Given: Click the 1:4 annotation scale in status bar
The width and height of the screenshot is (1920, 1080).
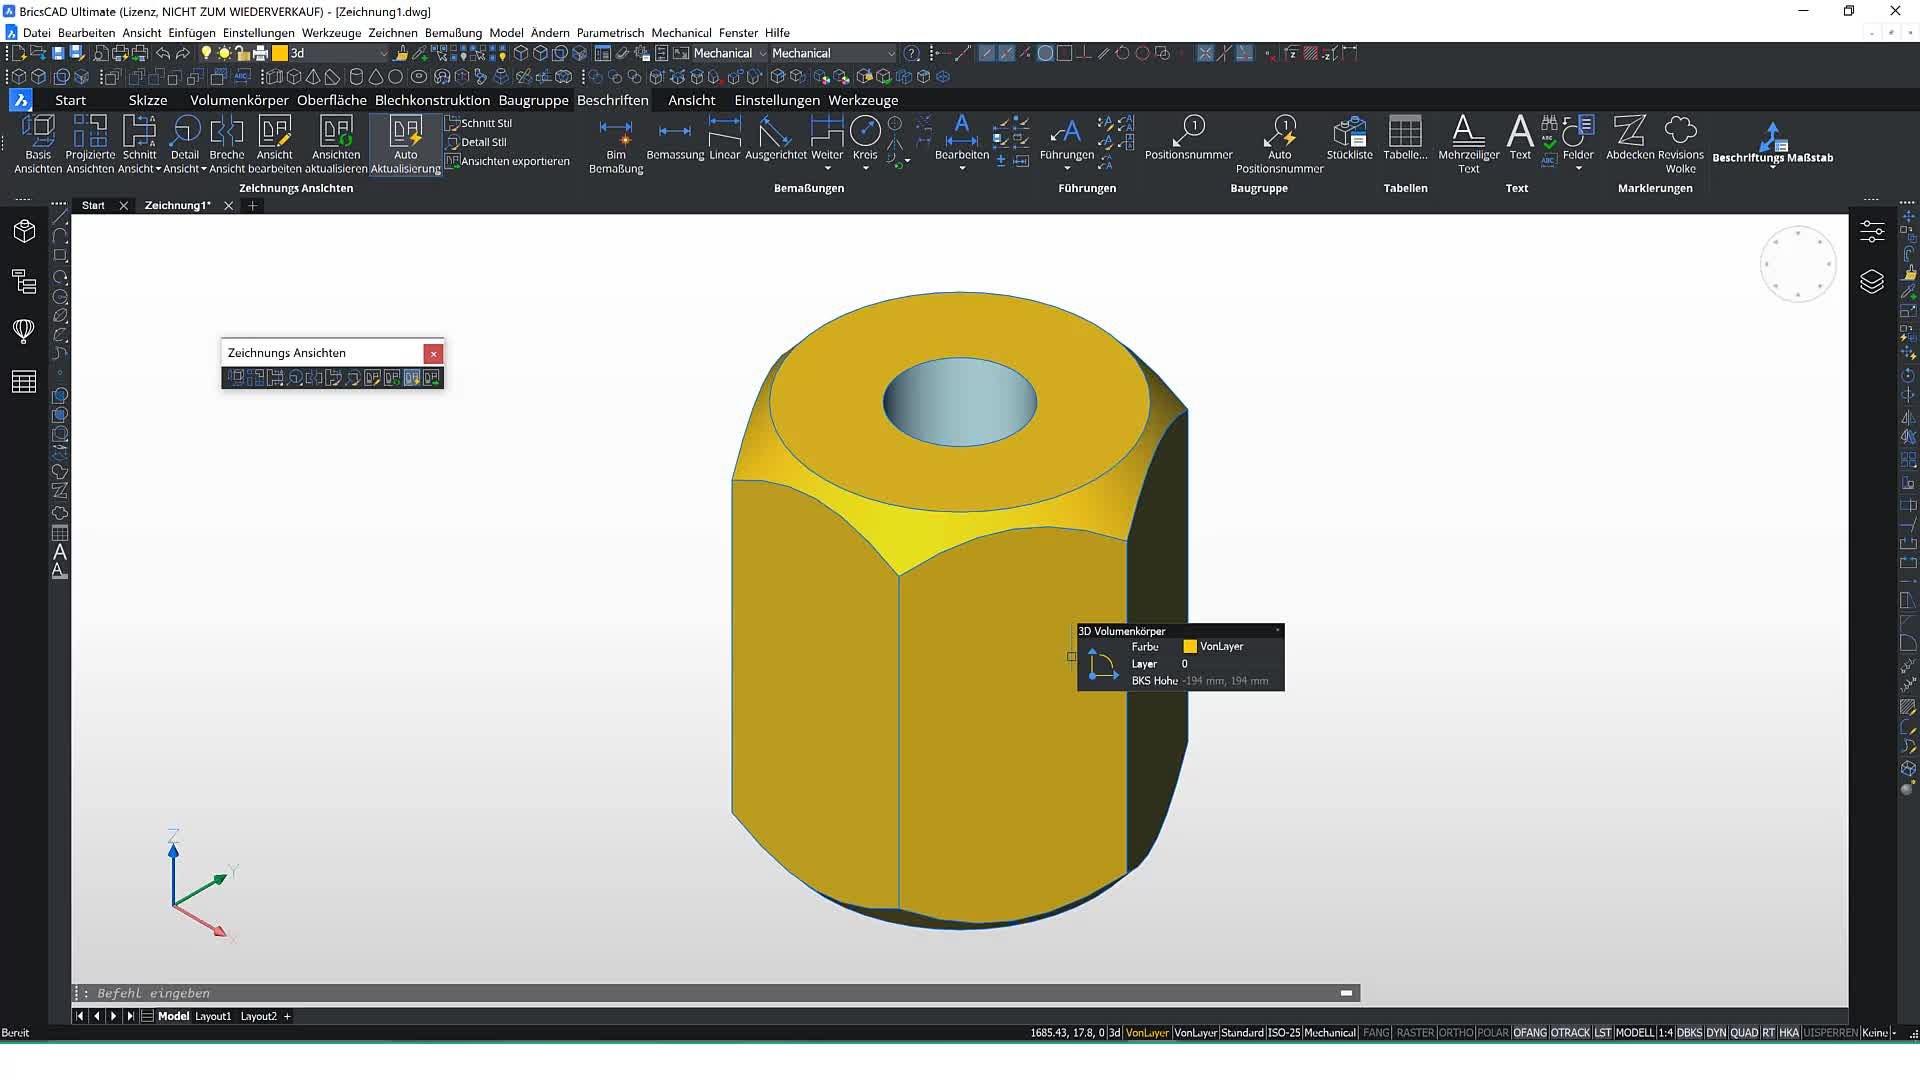Looking at the screenshot, I should tap(1665, 1033).
